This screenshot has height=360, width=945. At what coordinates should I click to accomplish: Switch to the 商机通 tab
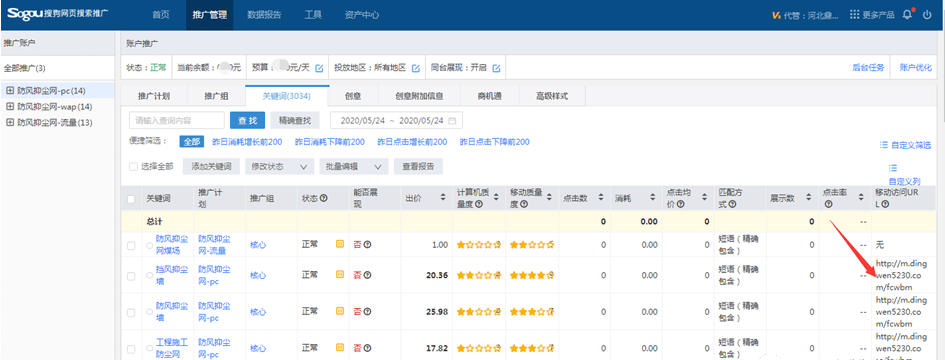coord(489,96)
